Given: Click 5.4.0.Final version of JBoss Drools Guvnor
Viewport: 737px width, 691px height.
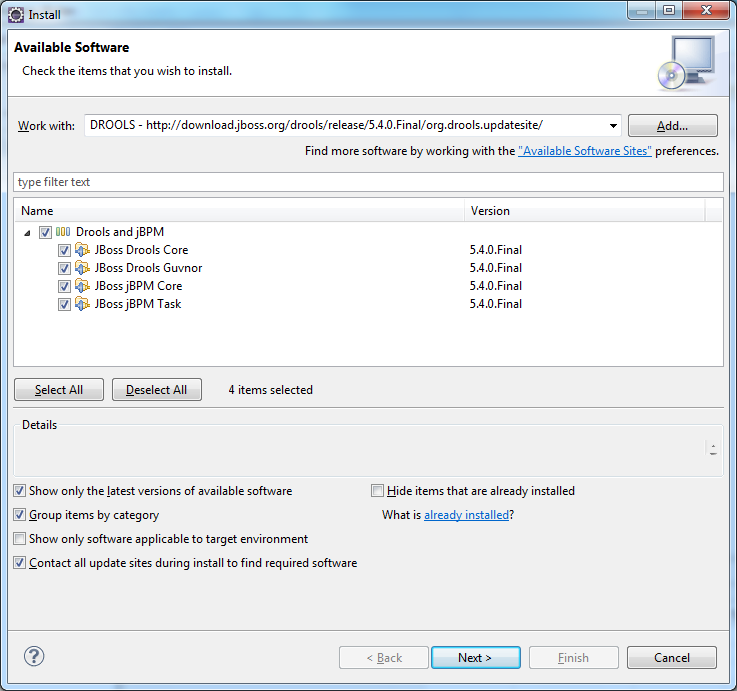Looking at the screenshot, I should tap(495, 268).
